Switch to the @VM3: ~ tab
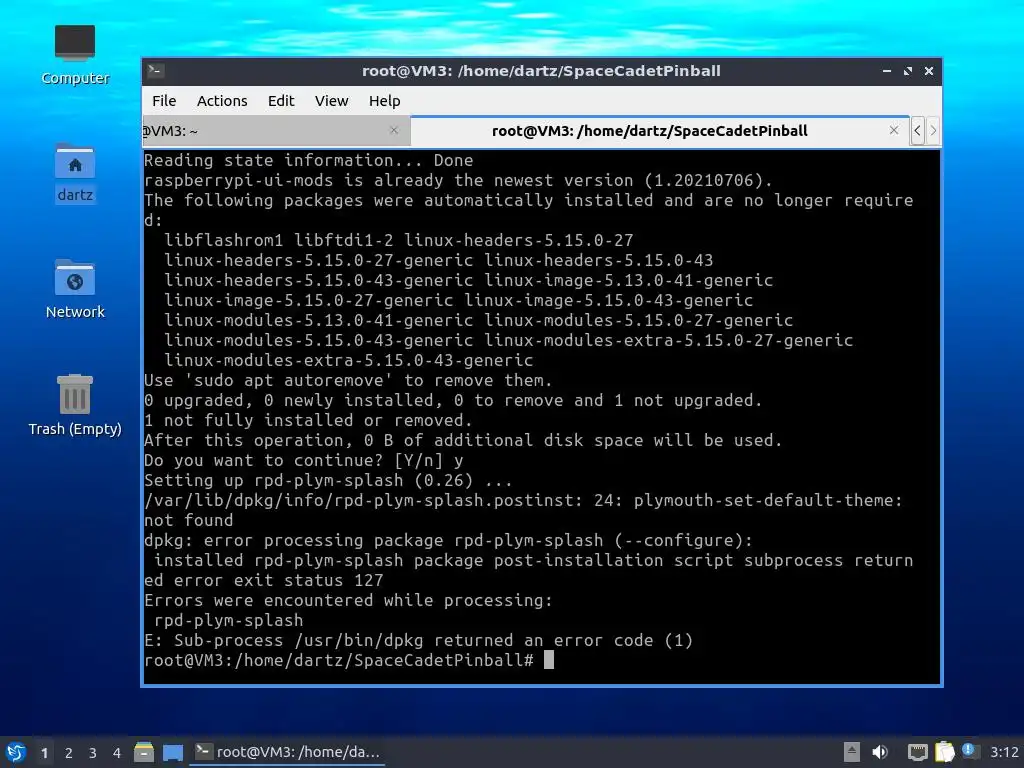This screenshot has height=768, width=1024. pos(274,131)
